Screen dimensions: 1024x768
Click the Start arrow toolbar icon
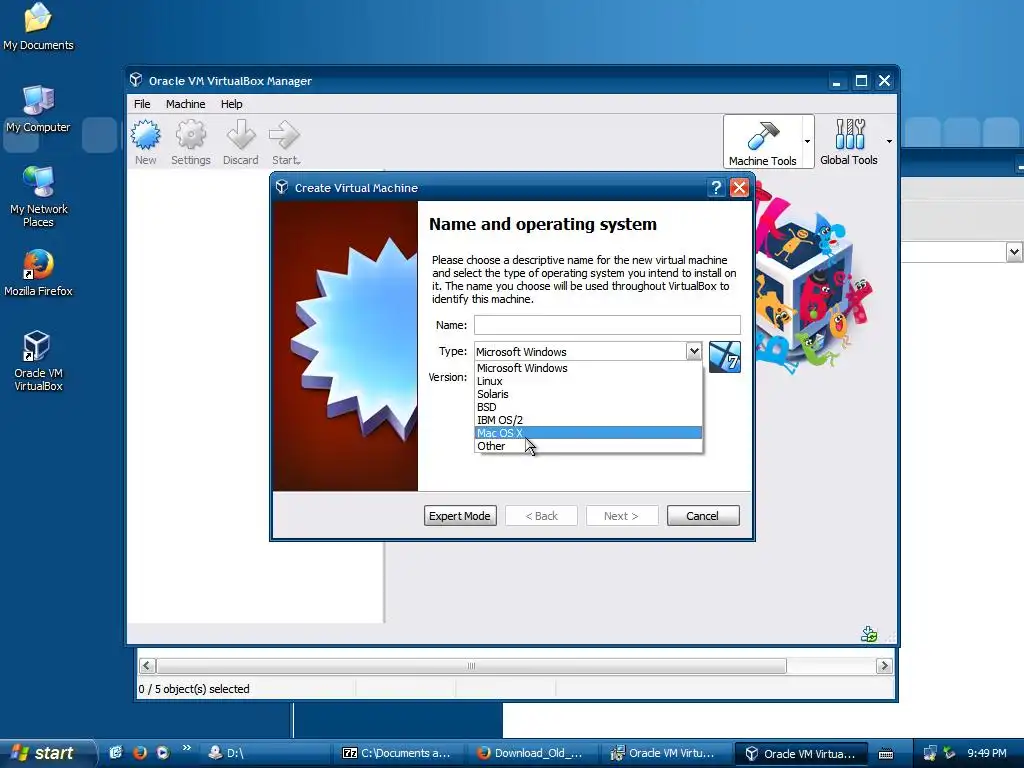(x=285, y=142)
